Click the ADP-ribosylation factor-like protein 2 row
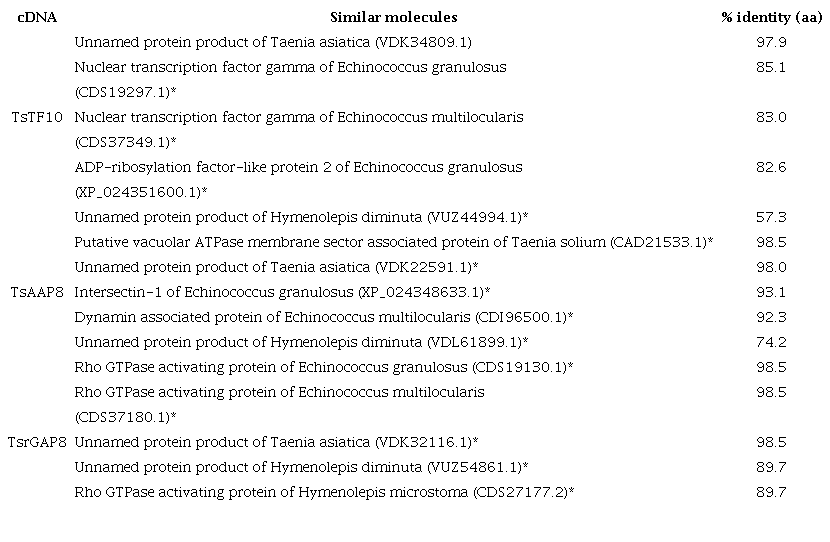This screenshot has height=542, width=830. pos(298,167)
